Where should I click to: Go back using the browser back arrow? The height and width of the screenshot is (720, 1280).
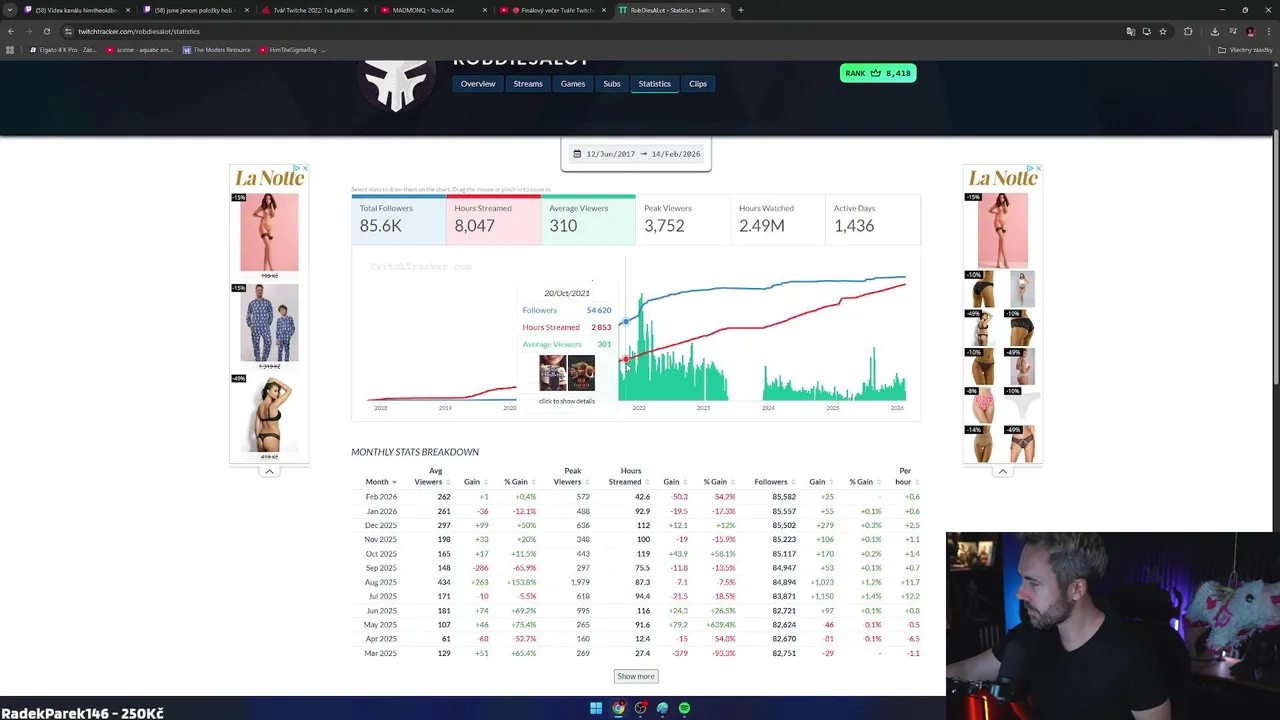tap(10, 31)
